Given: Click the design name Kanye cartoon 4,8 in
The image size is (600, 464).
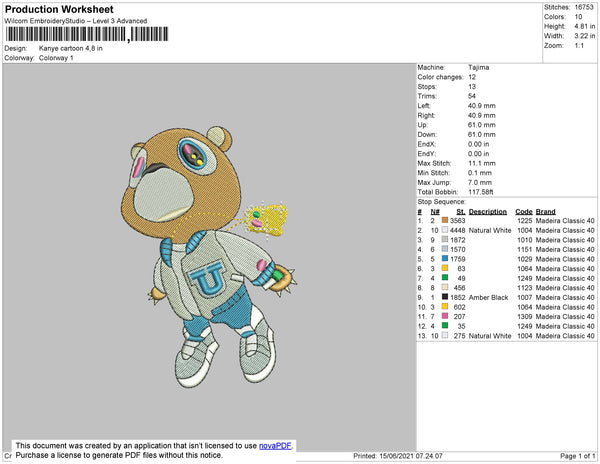Looking at the screenshot, I should 71,48.
